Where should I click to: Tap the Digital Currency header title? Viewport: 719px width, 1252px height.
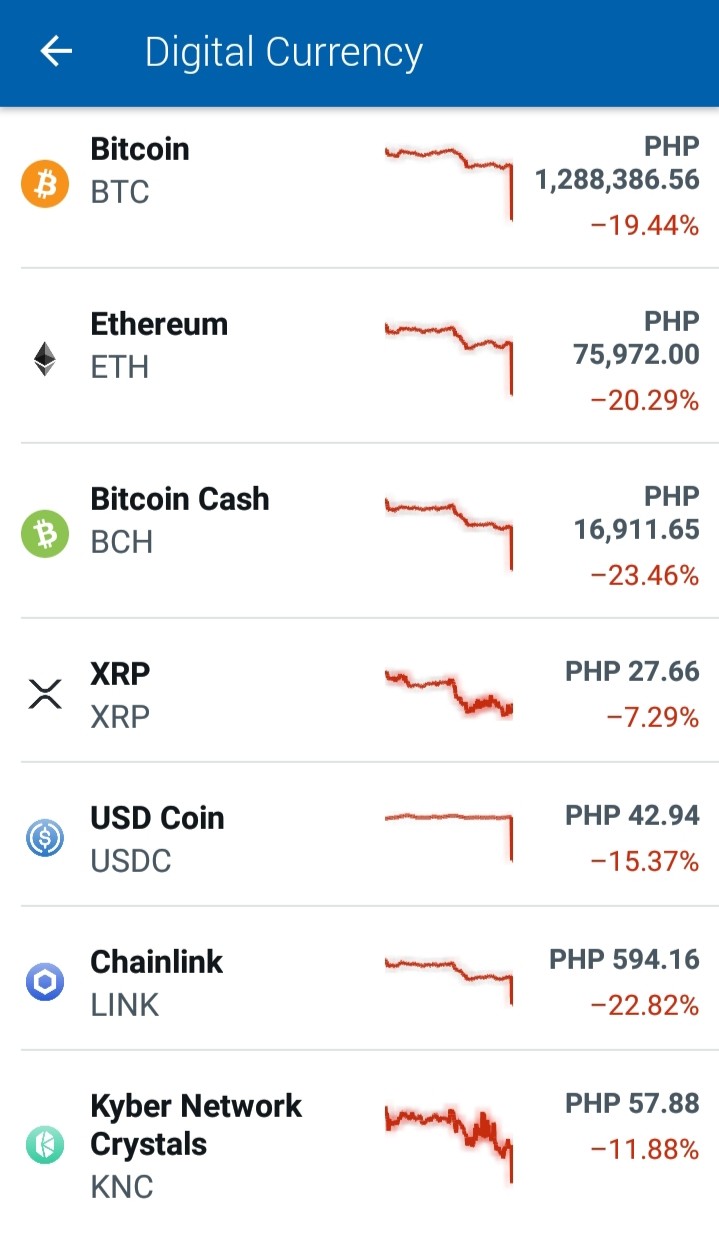point(284,53)
